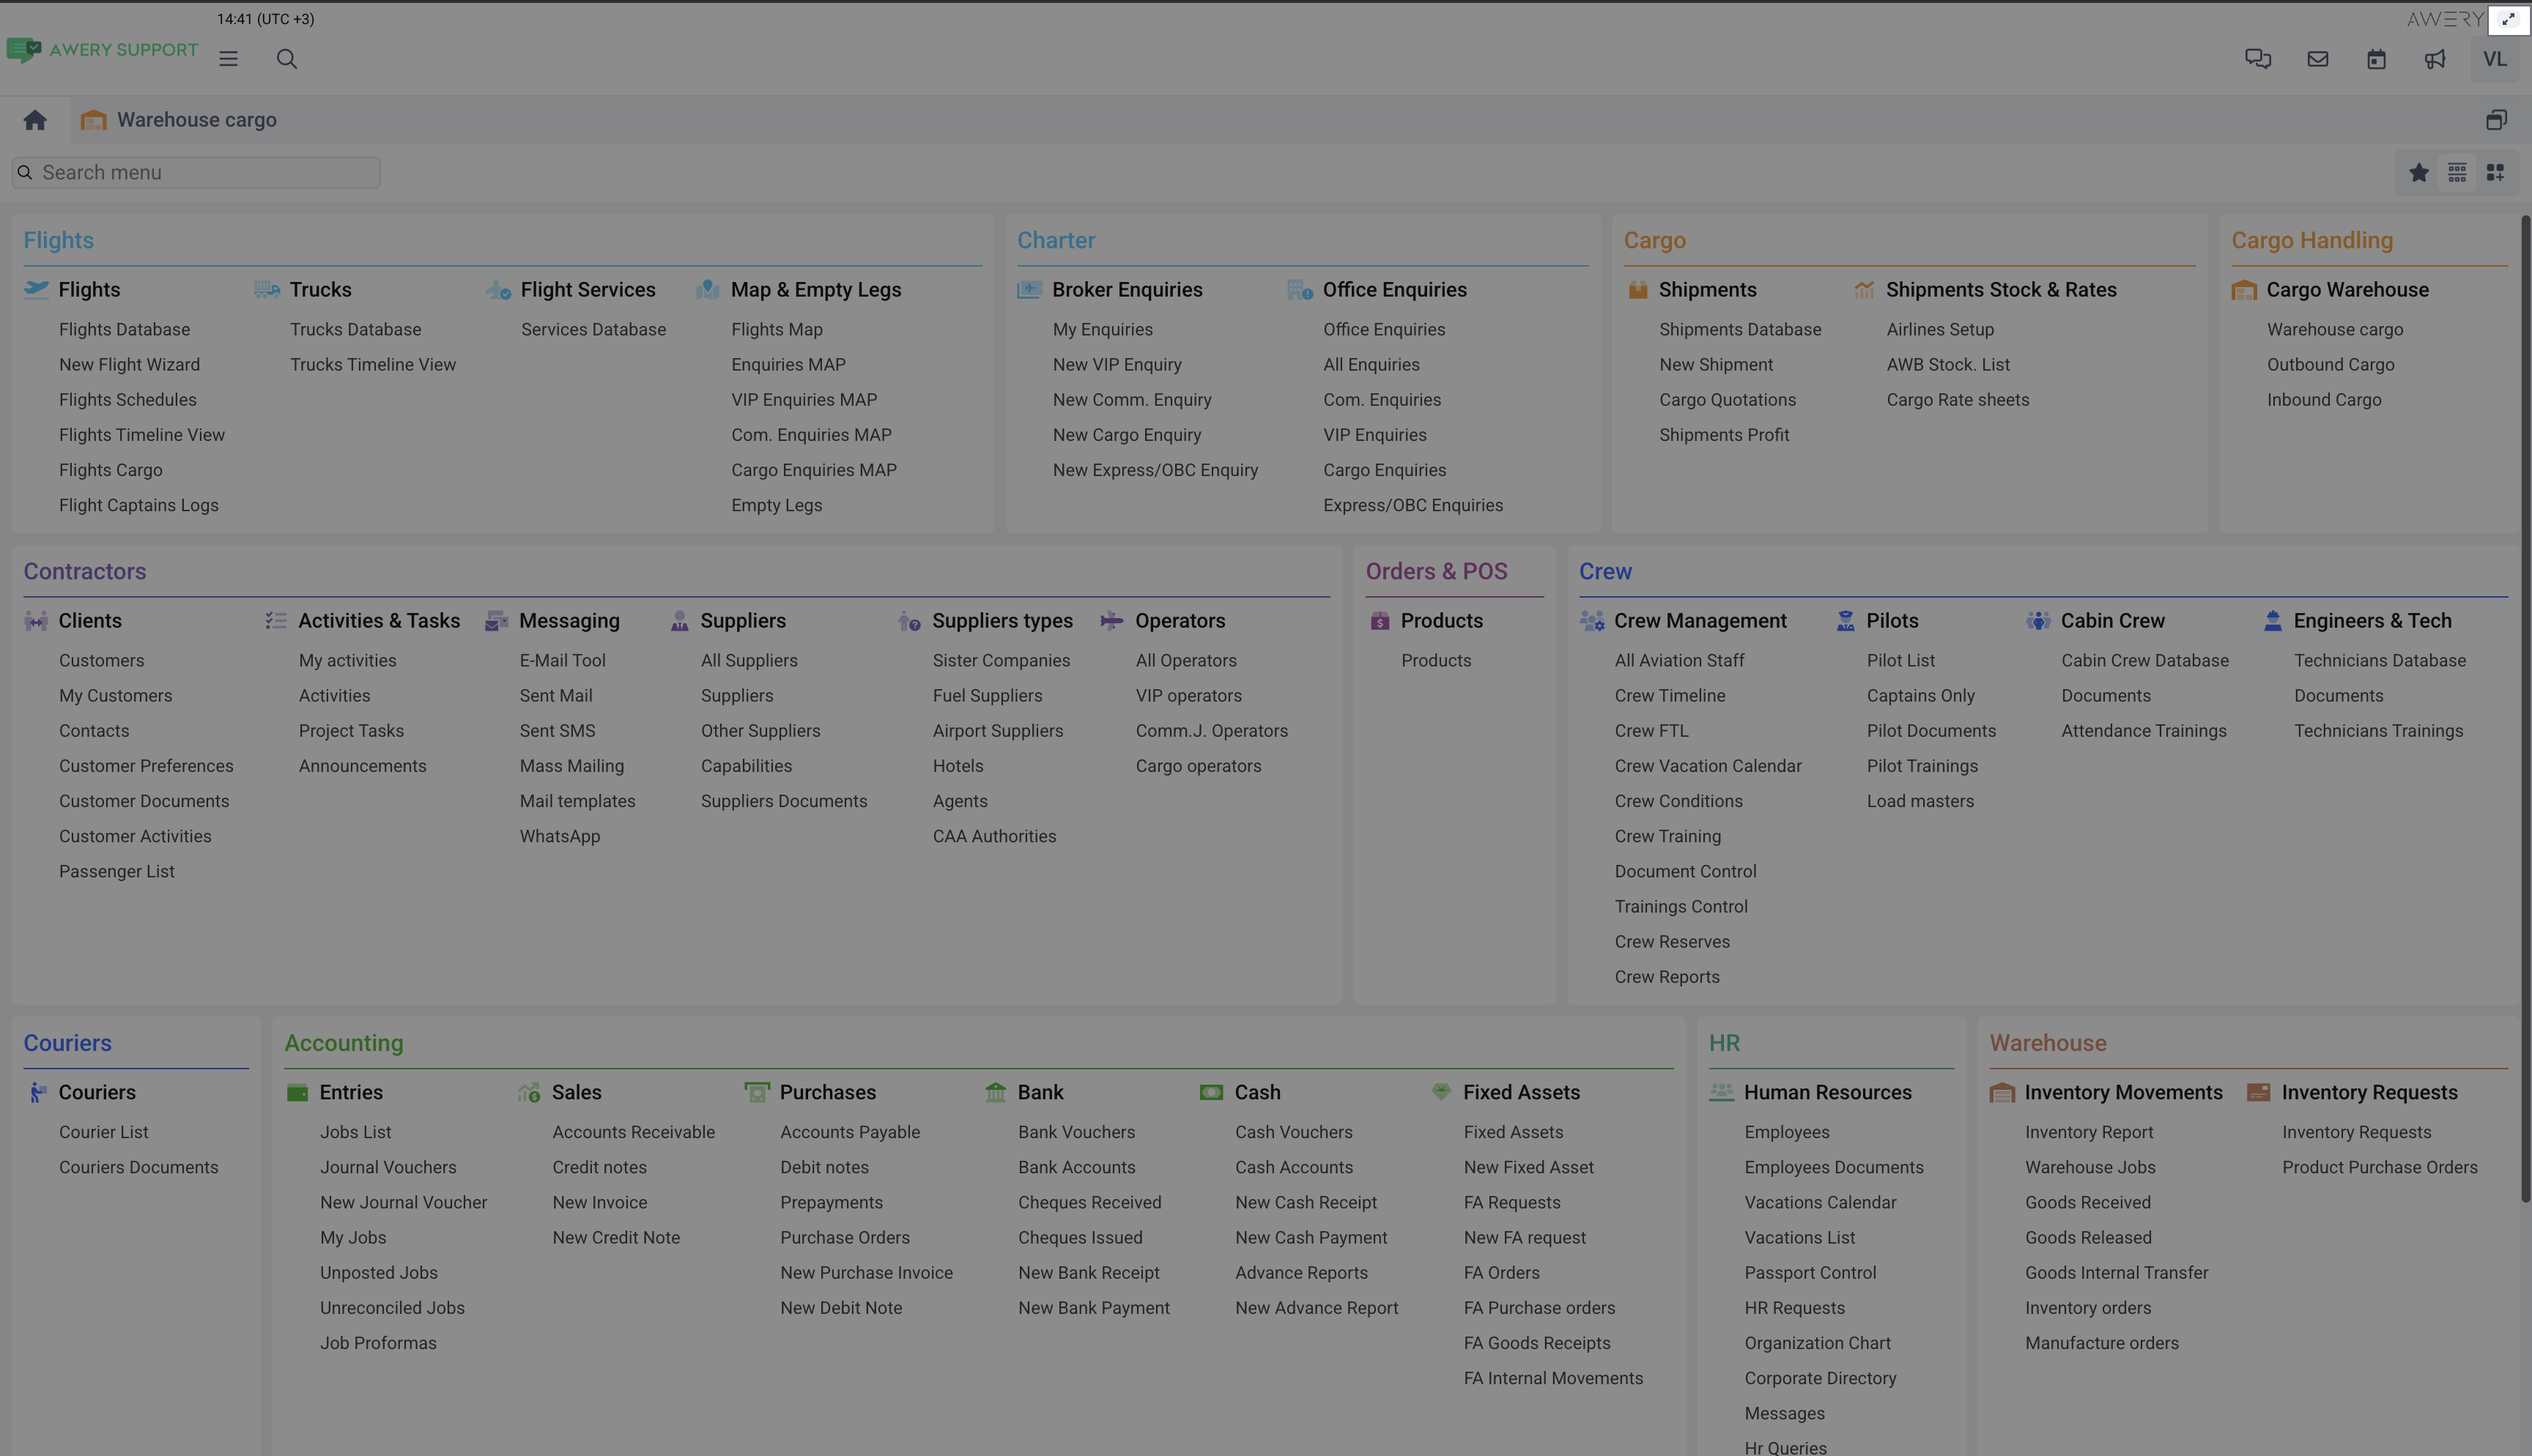The image size is (2532, 1456).
Task: Open the calendar icon in header
Action: pos(2376,59)
